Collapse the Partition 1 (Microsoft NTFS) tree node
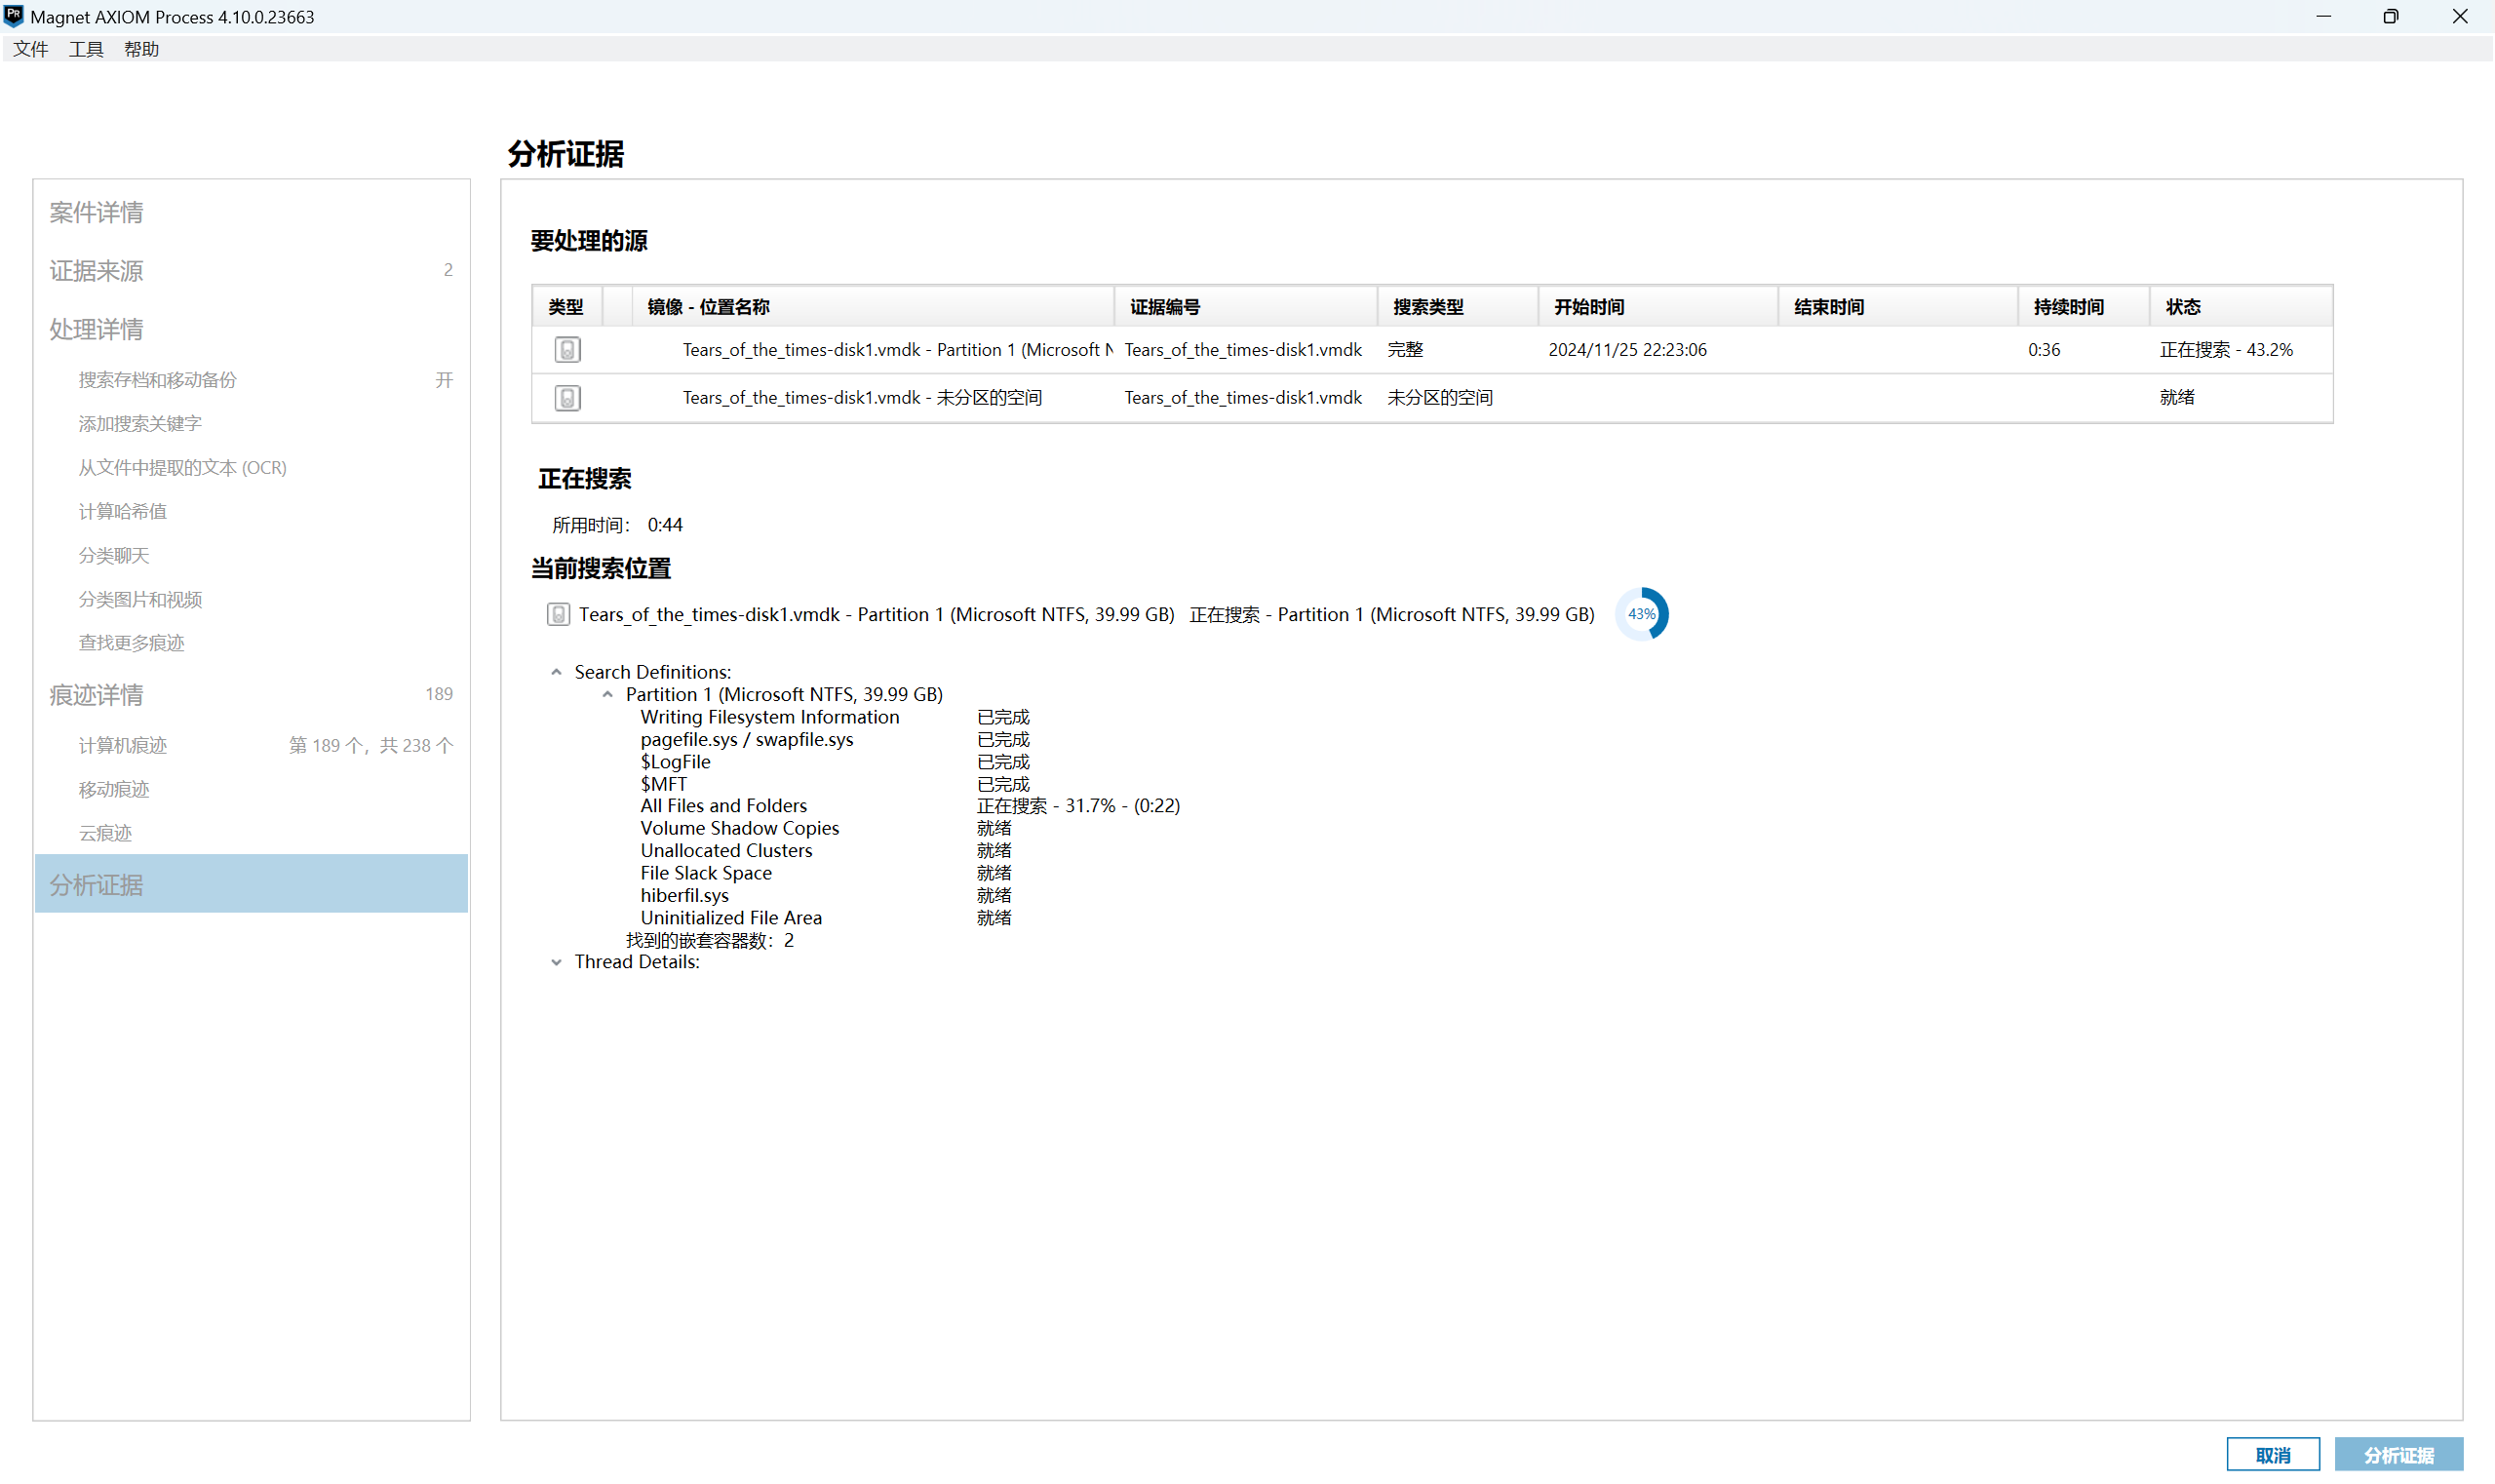Viewport: 2495px width, 1484px height. [x=607, y=694]
